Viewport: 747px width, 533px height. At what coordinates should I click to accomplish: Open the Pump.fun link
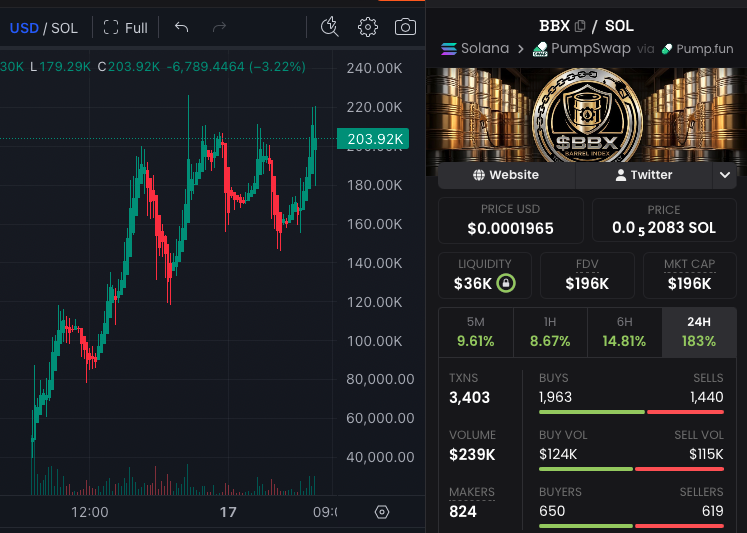click(697, 49)
